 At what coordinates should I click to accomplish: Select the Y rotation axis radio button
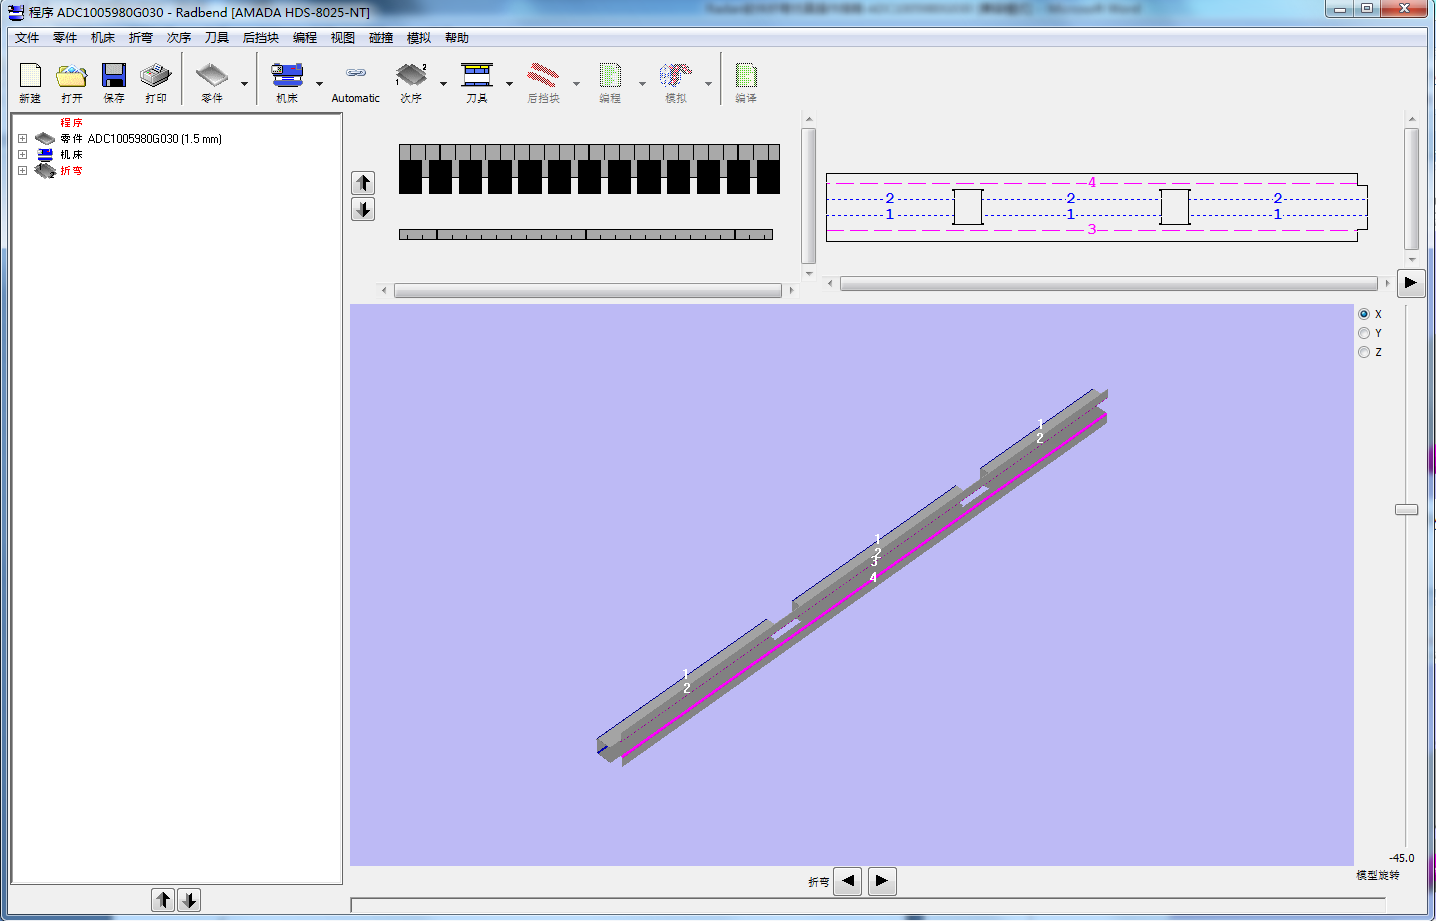pos(1364,333)
